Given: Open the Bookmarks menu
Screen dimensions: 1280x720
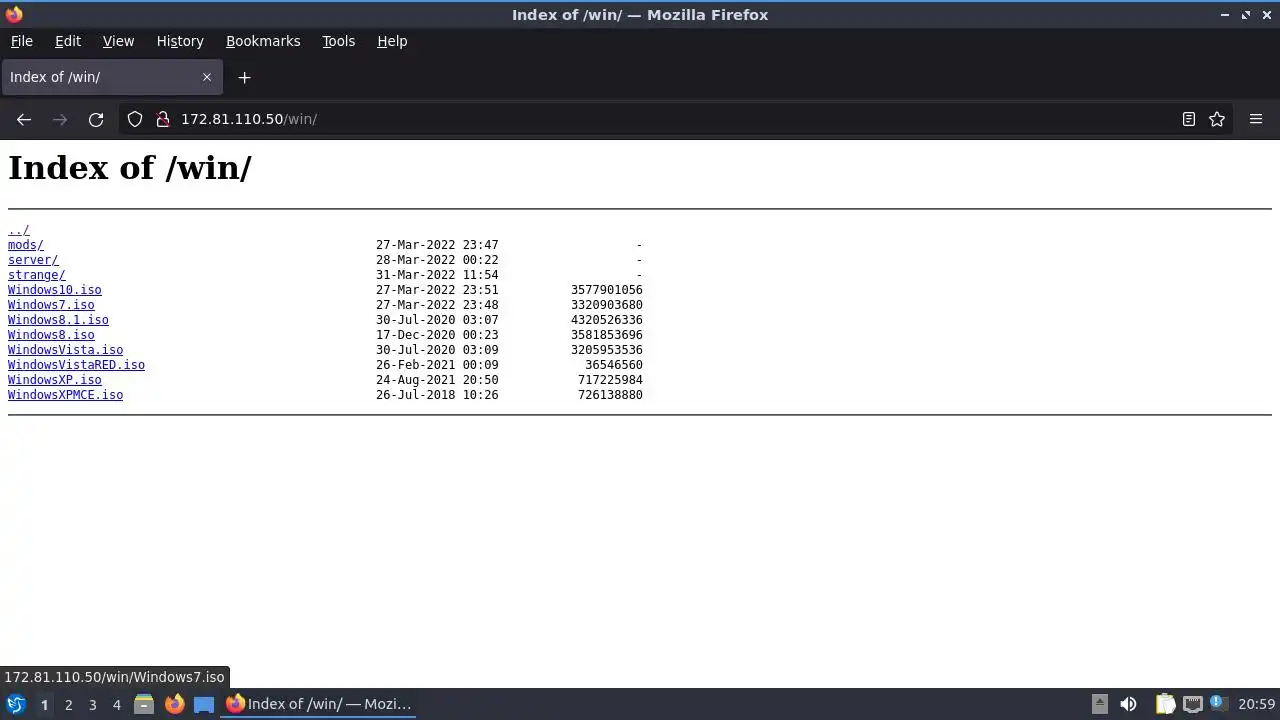Looking at the screenshot, I should (x=263, y=41).
